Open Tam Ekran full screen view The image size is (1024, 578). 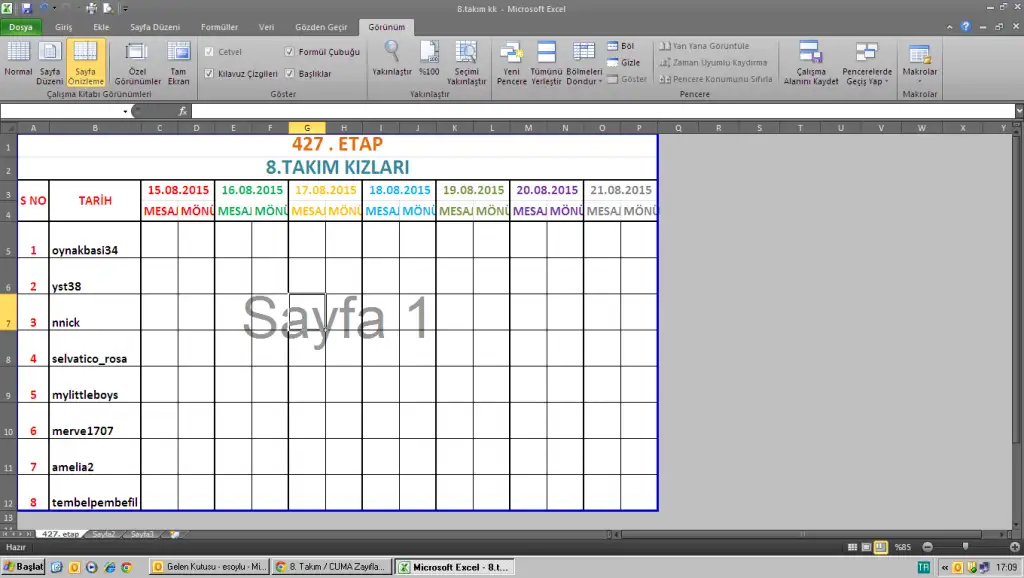click(178, 61)
